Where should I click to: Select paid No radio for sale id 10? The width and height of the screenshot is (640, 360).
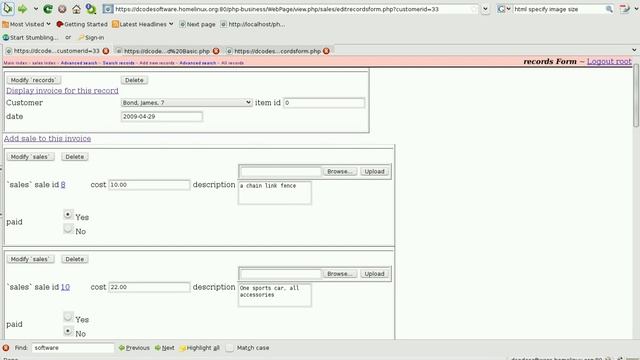68,331
